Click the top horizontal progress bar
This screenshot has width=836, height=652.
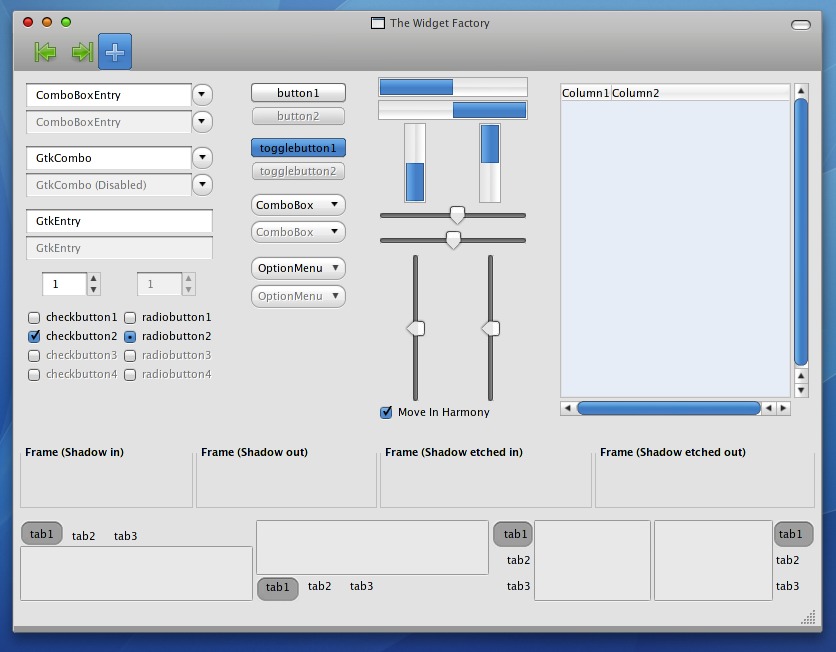(453, 87)
